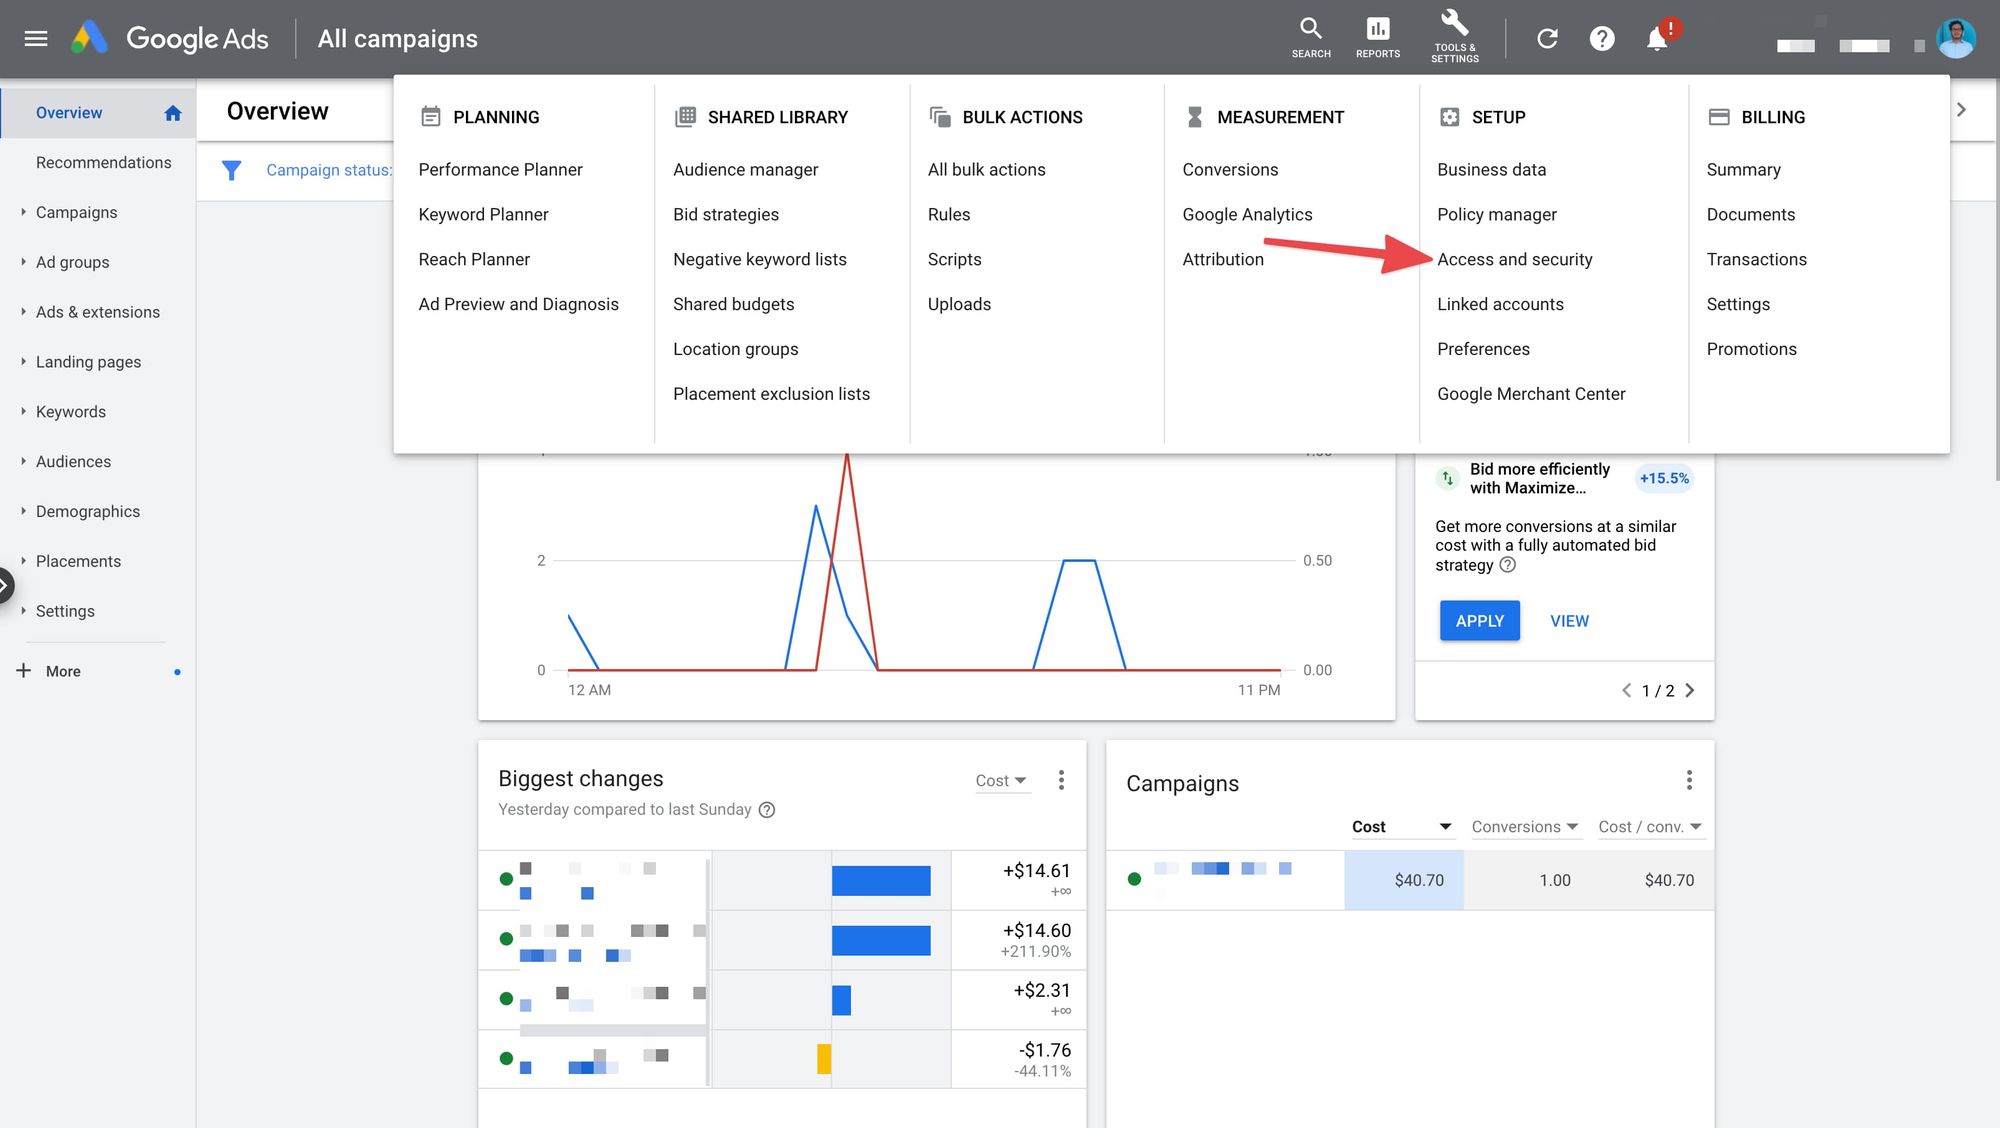Image resolution: width=2000 pixels, height=1128 pixels.
Task: Open the Cost / conv. column dropdown
Action: pyautogui.click(x=1650, y=827)
